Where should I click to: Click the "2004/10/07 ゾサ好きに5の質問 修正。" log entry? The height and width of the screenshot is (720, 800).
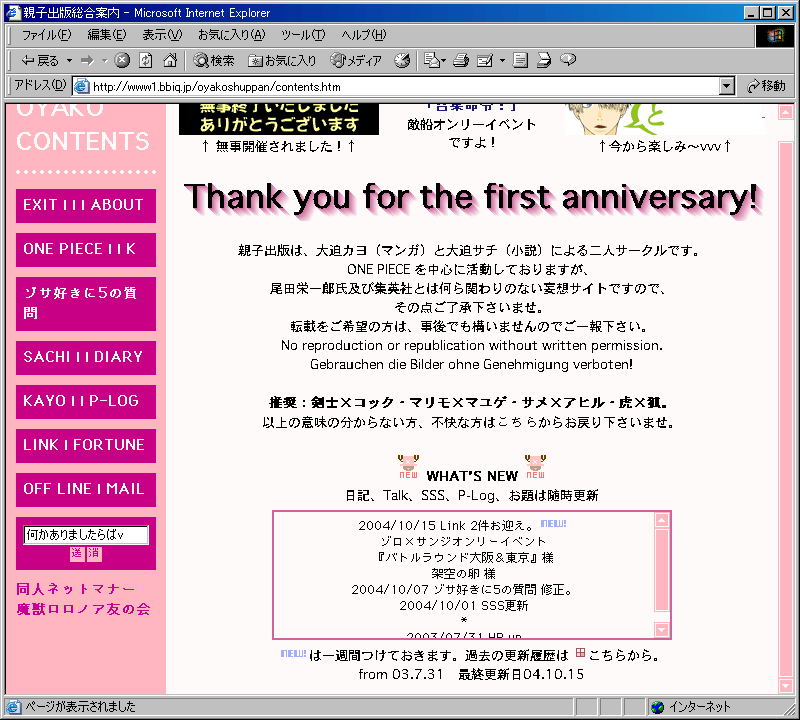click(x=463, y=589)
